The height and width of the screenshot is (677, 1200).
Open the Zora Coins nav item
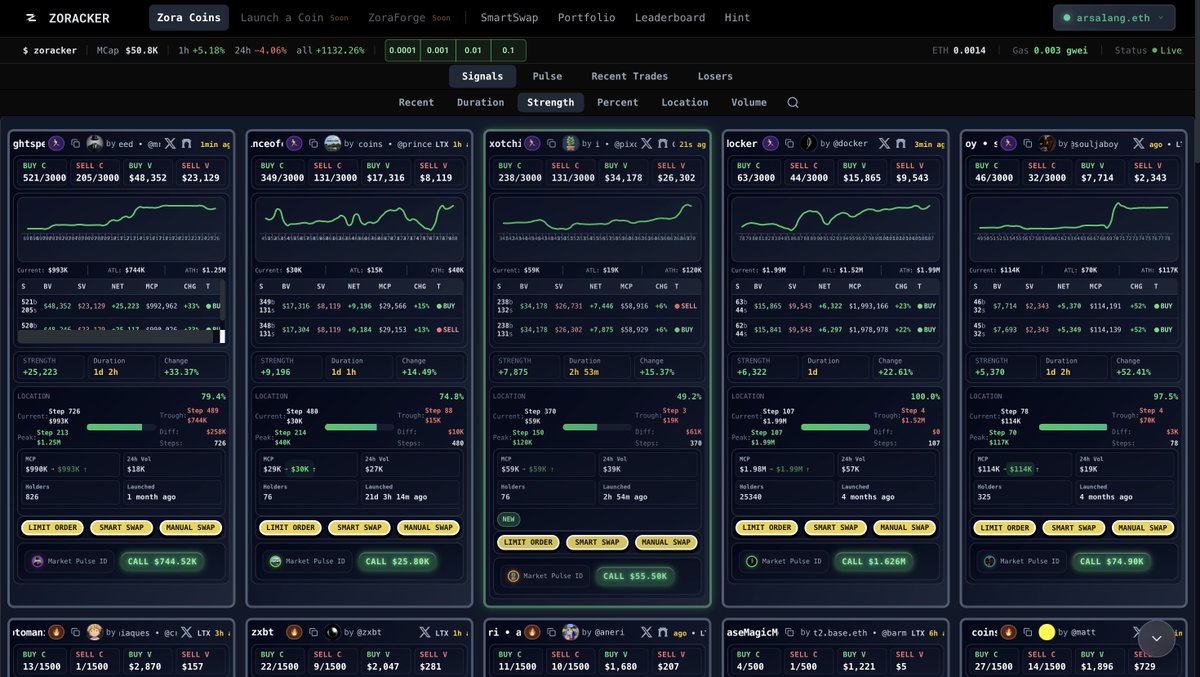189,17
